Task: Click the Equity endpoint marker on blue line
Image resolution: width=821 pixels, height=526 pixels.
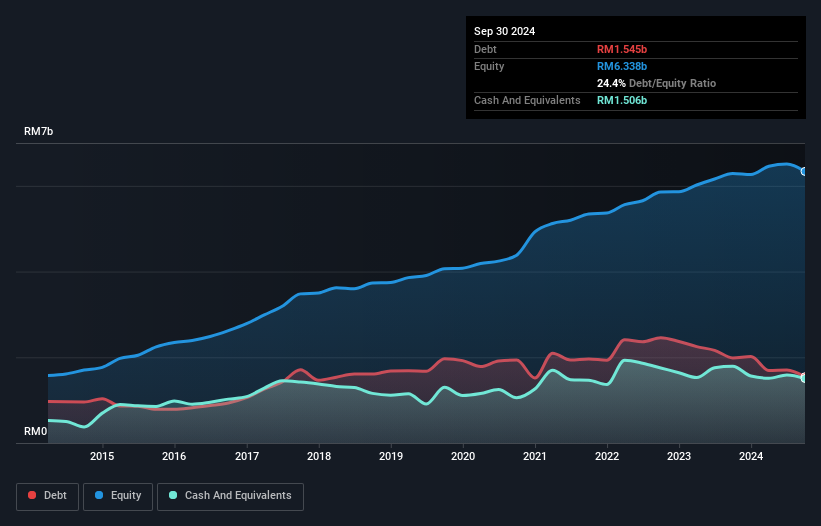Action: click(x=804, y=171)
